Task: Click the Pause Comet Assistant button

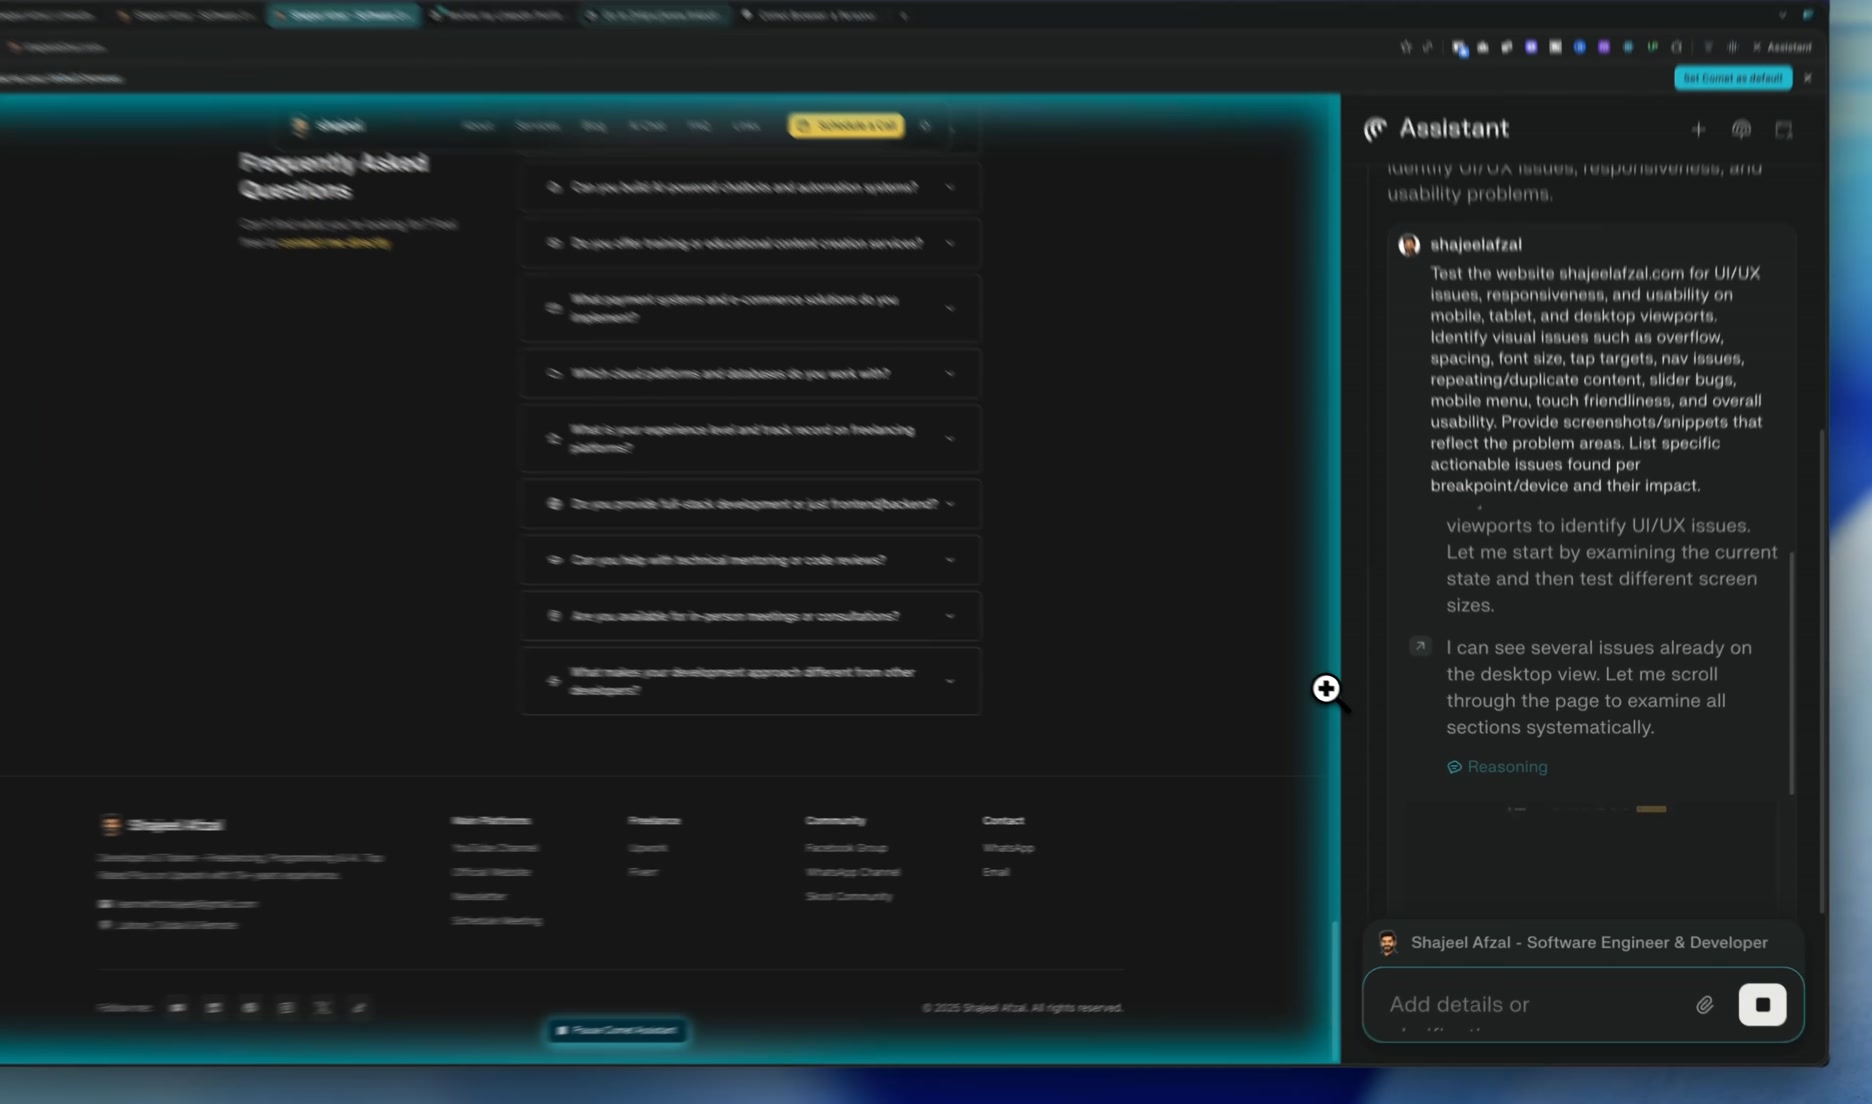Action: coord(617,1030)
